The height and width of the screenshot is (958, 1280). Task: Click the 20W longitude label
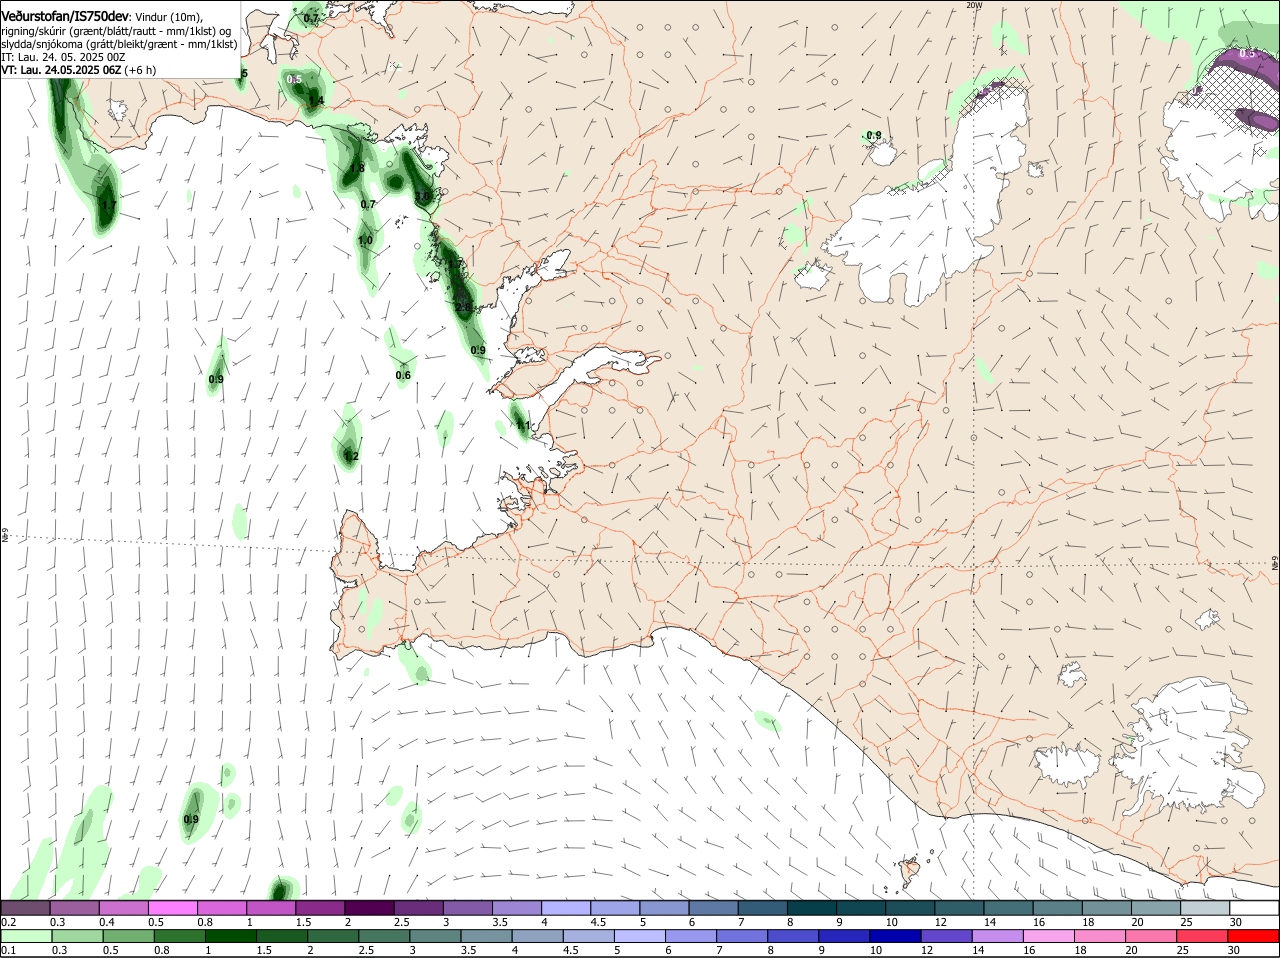pos(974,5)
